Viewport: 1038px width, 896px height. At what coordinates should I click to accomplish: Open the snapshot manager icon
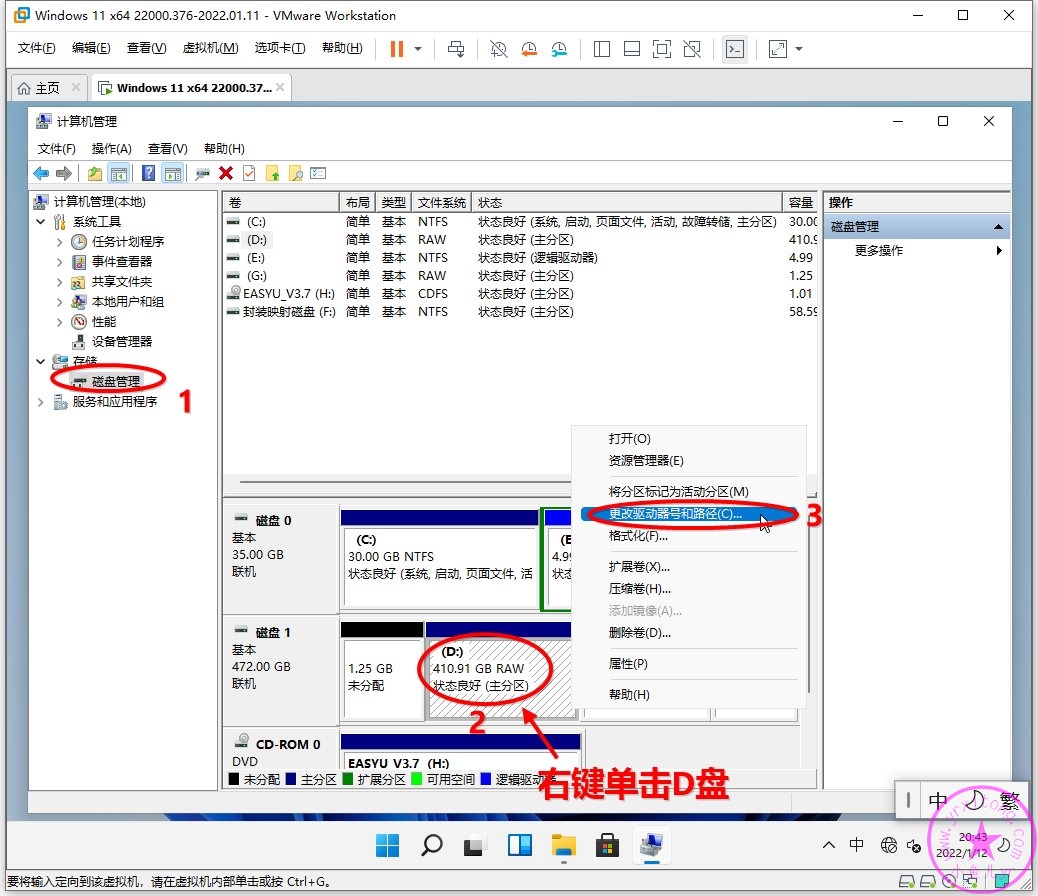pos(559,49)
